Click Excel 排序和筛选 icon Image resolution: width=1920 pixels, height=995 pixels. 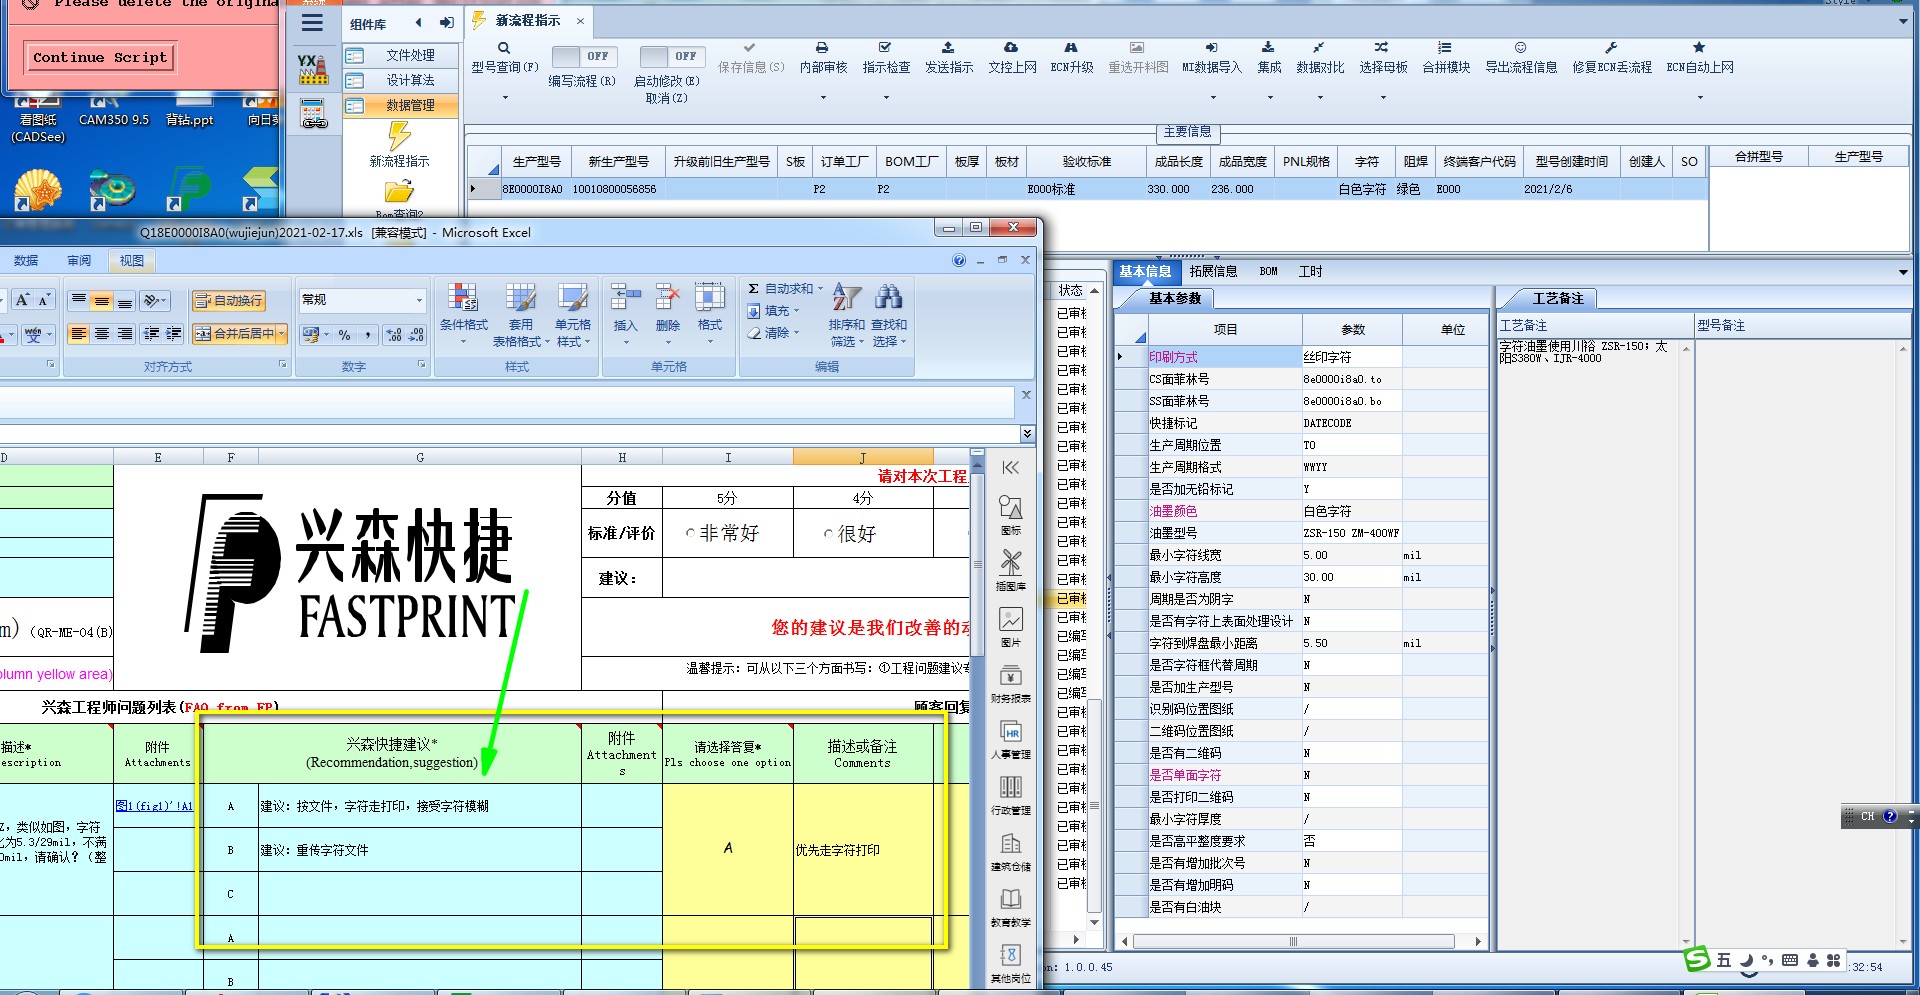847,297
